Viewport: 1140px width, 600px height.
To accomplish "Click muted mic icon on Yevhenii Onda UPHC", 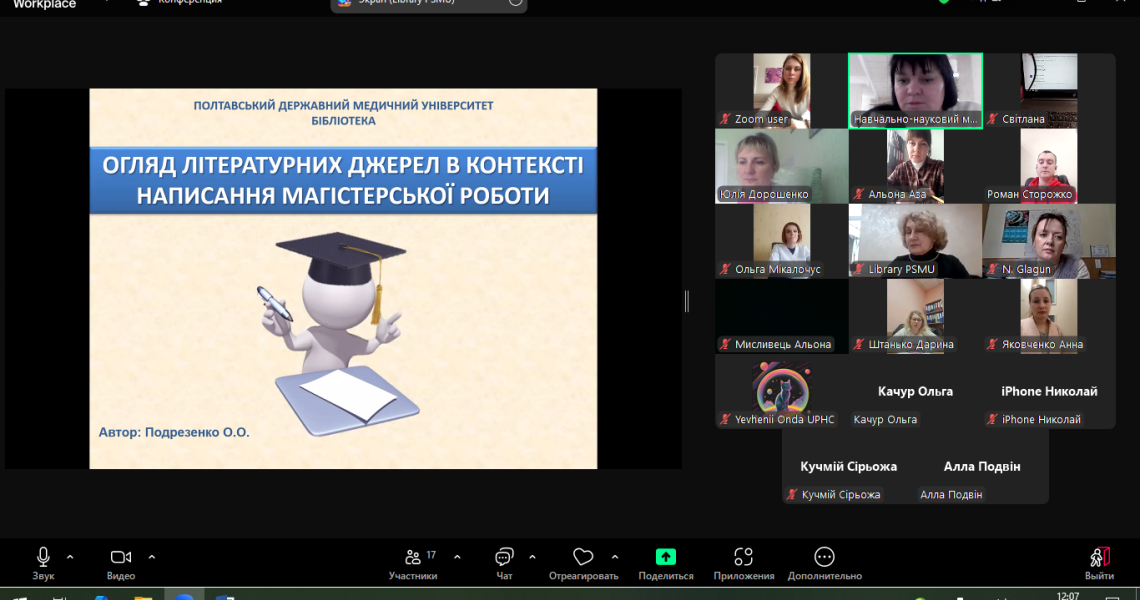I will coord(725,420).
